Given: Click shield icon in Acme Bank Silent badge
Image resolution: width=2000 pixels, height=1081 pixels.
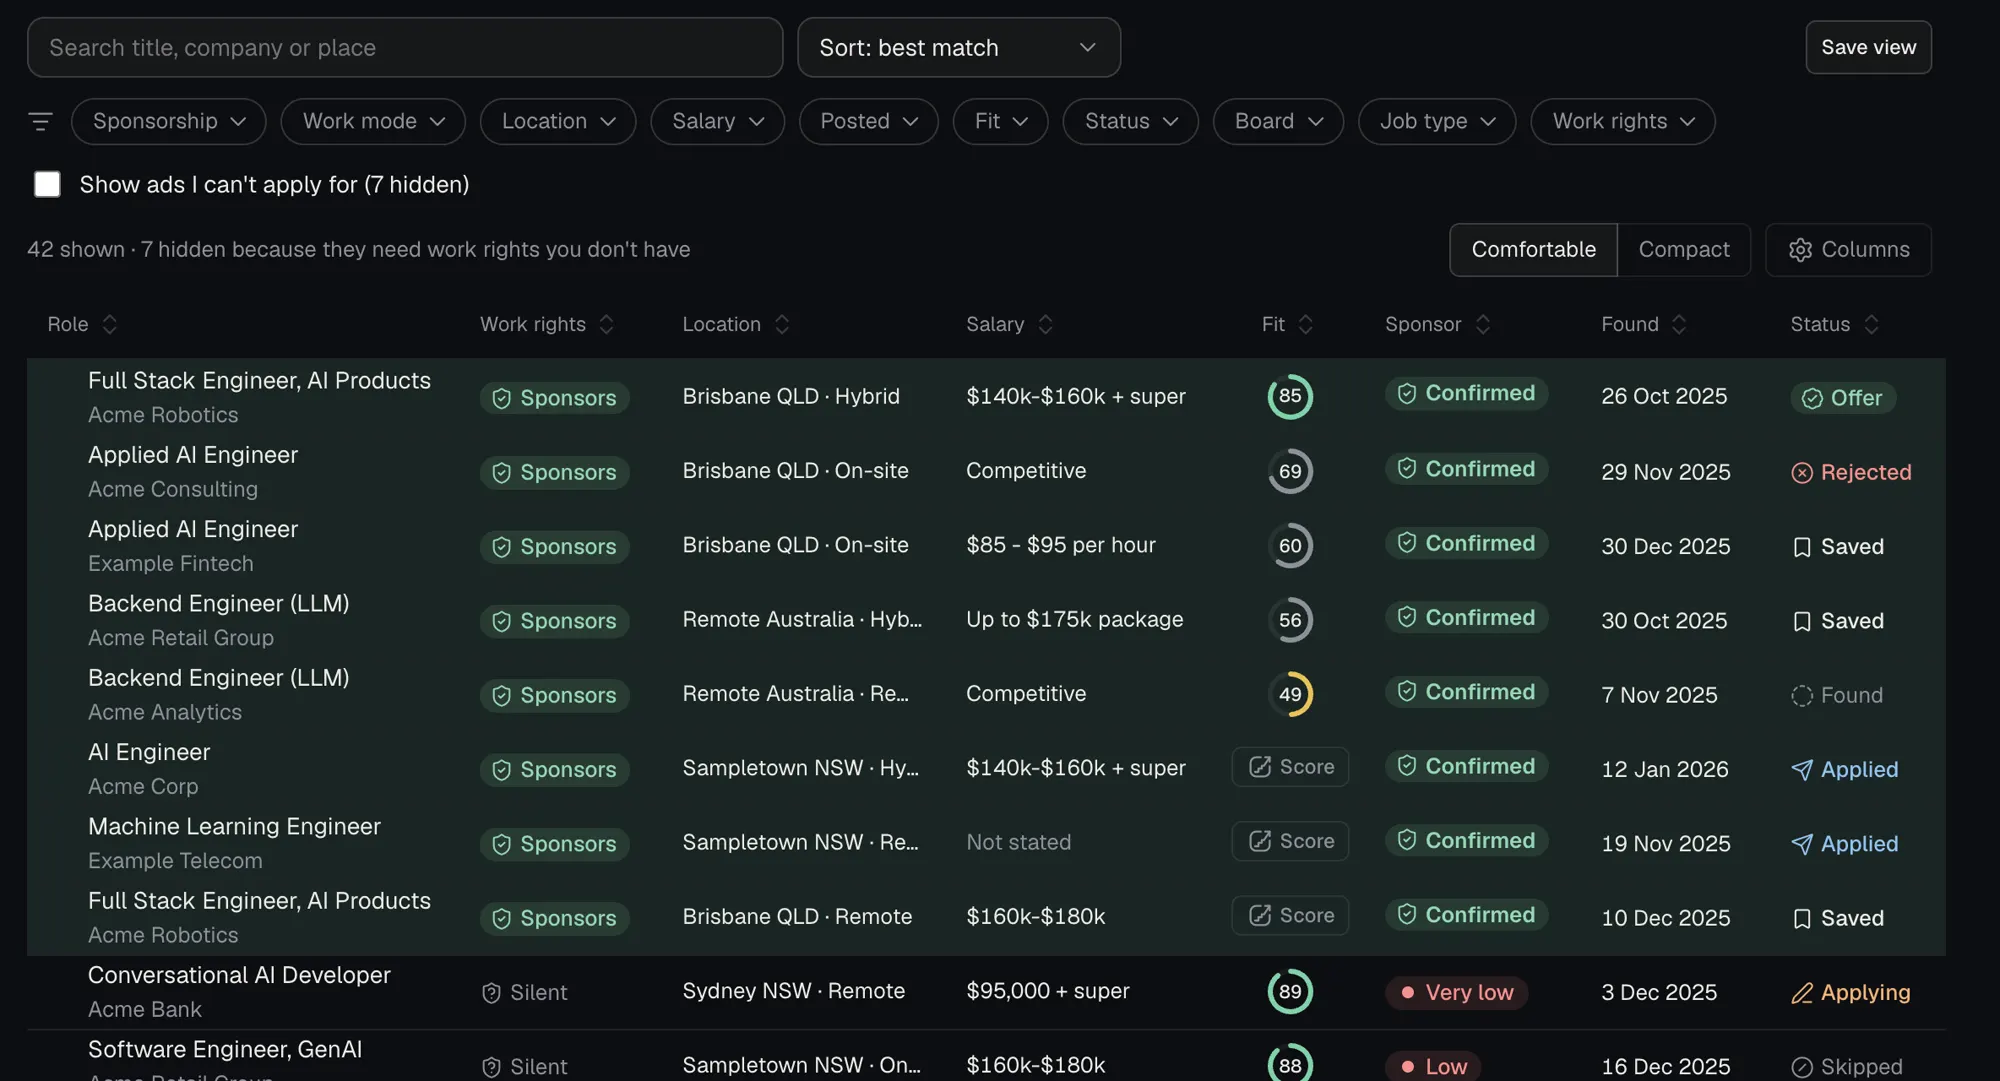Looking at the screenshot, I should pos(491,993).
